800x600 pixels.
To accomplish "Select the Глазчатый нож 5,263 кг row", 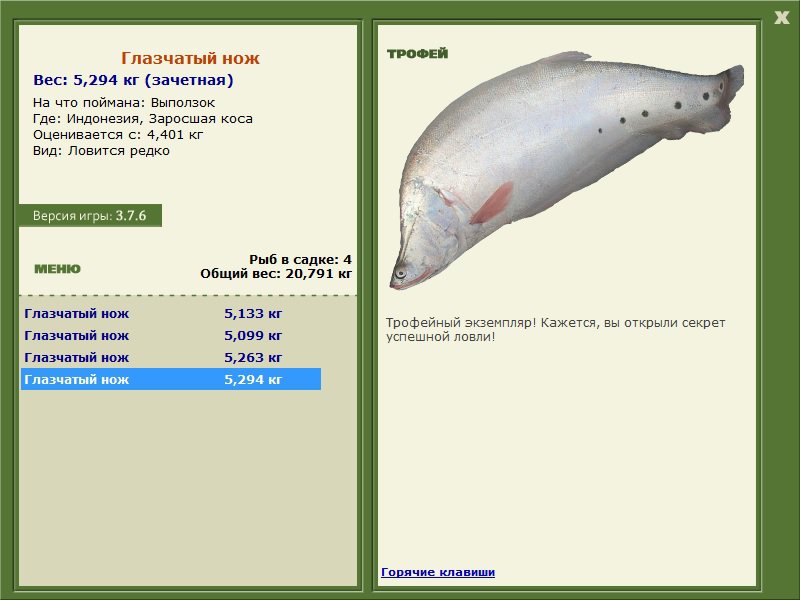I will pyautogui.click(x=171, y=357).
